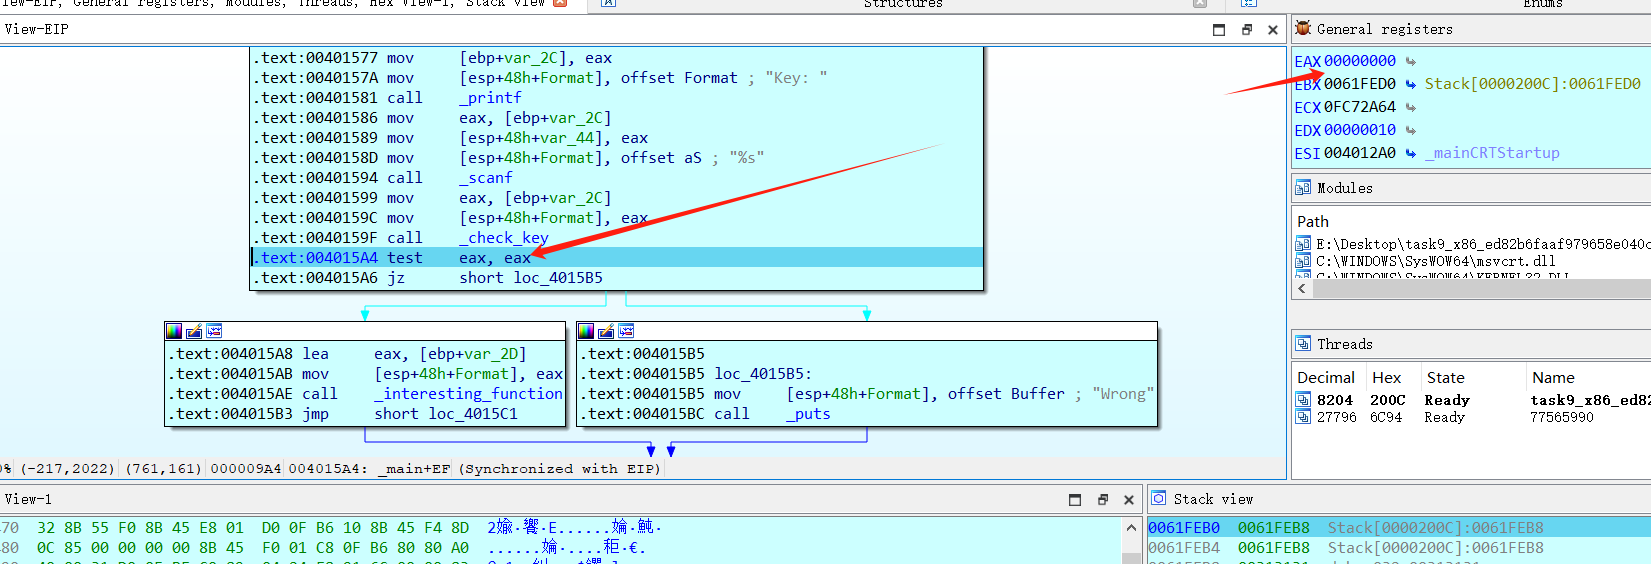Follow the Stack[0000200C]:0061FED0 reference for EBX
The image size is (1651, 564).
point(1533,84)
